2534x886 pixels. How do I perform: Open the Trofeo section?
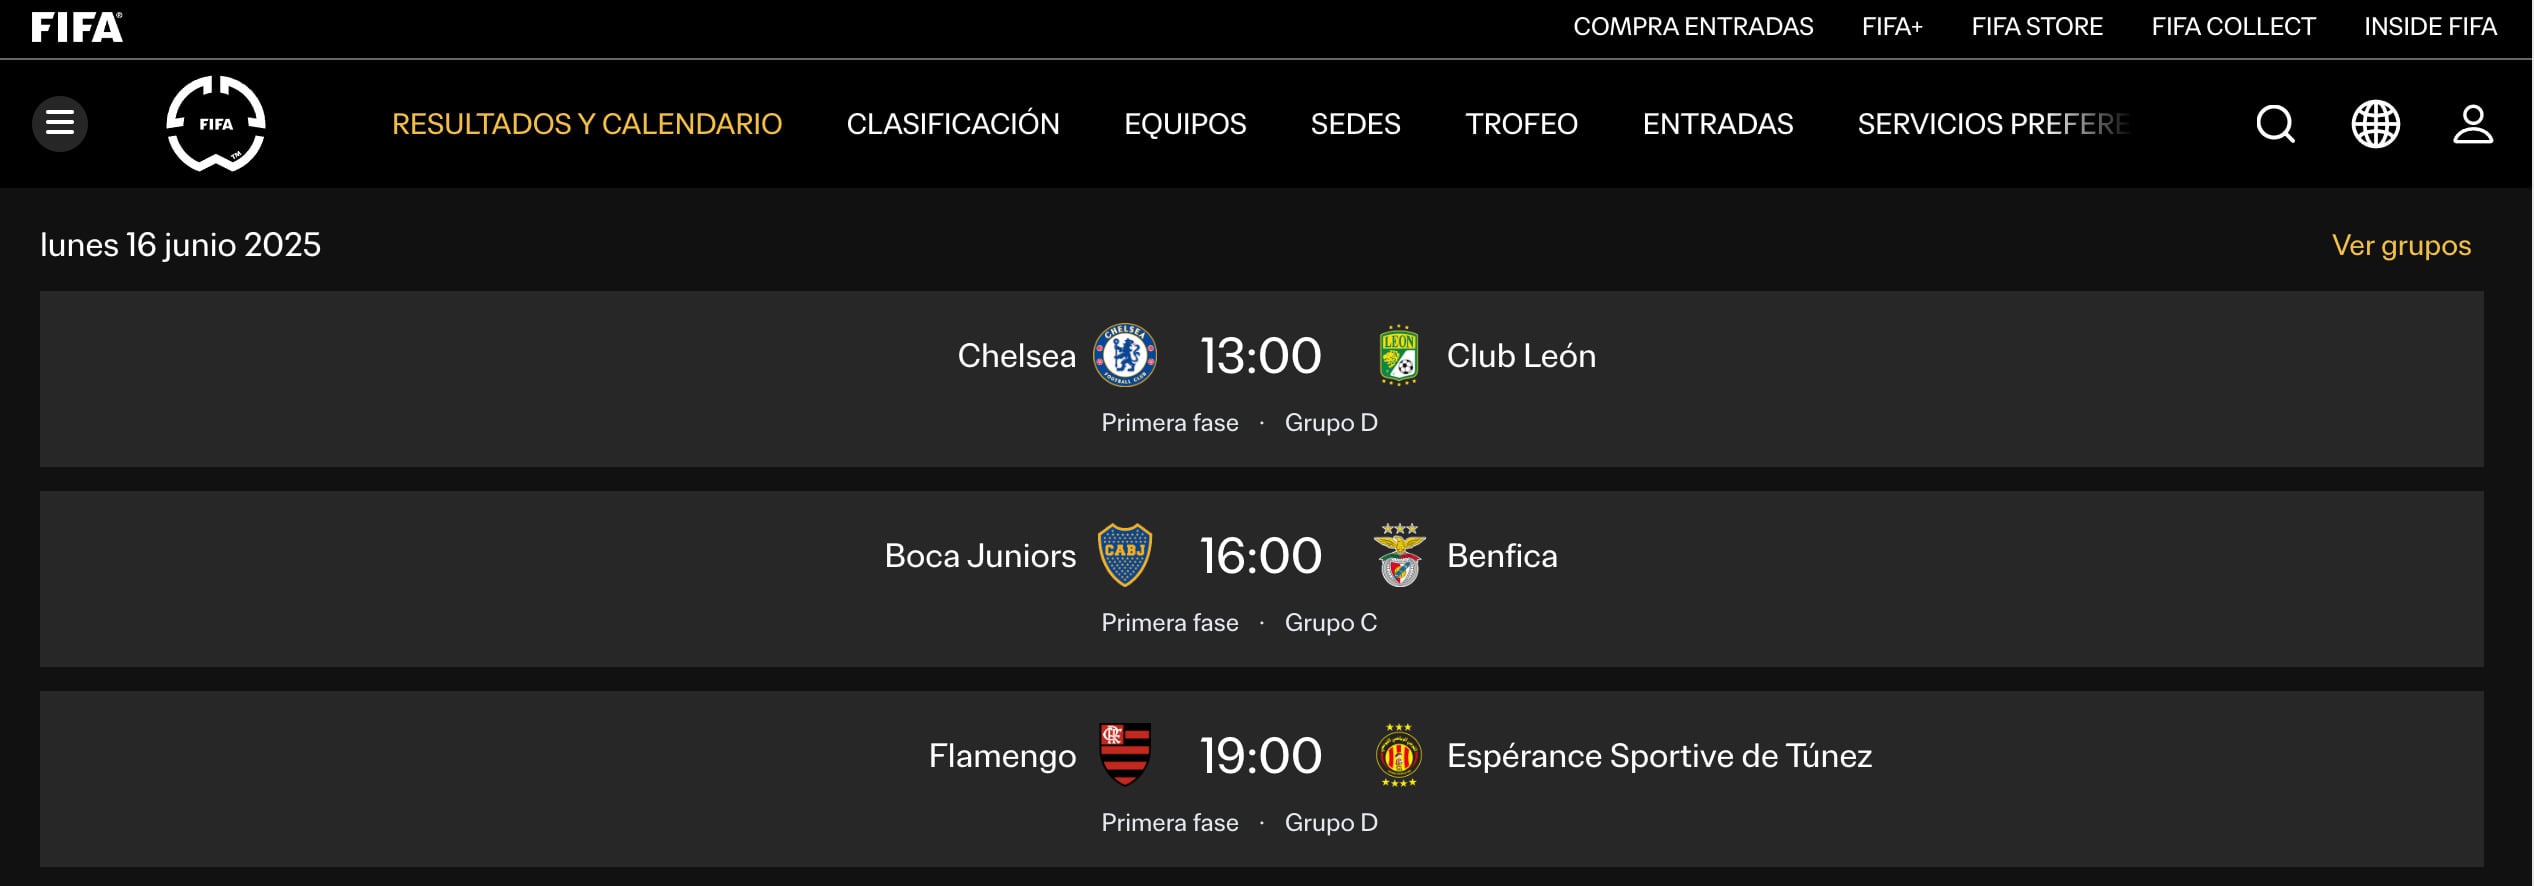pyautogui.click(x=1521, y=124)
